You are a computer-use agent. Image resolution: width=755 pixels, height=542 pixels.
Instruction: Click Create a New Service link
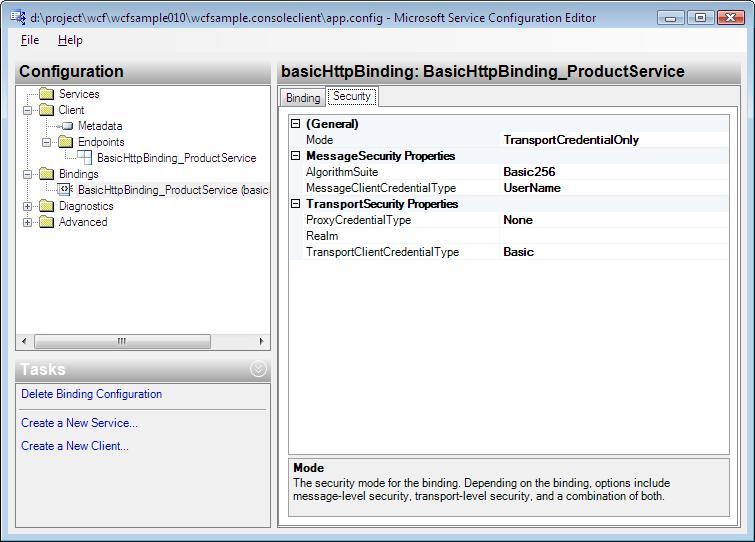click(79, 423)
